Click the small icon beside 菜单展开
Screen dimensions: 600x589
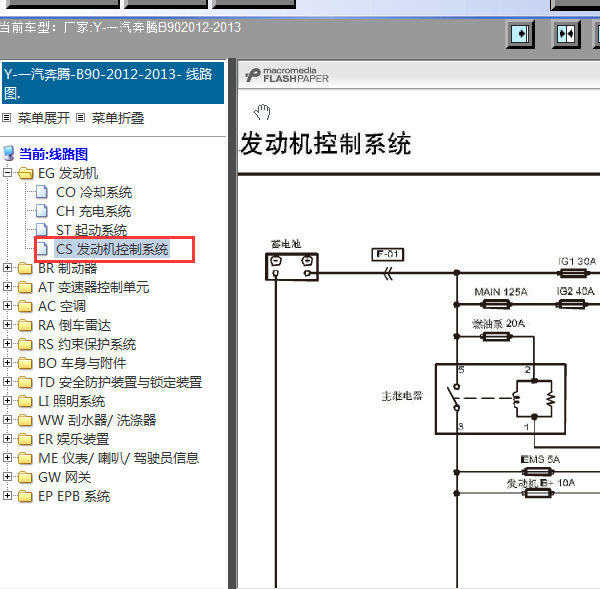pos(7,117)
